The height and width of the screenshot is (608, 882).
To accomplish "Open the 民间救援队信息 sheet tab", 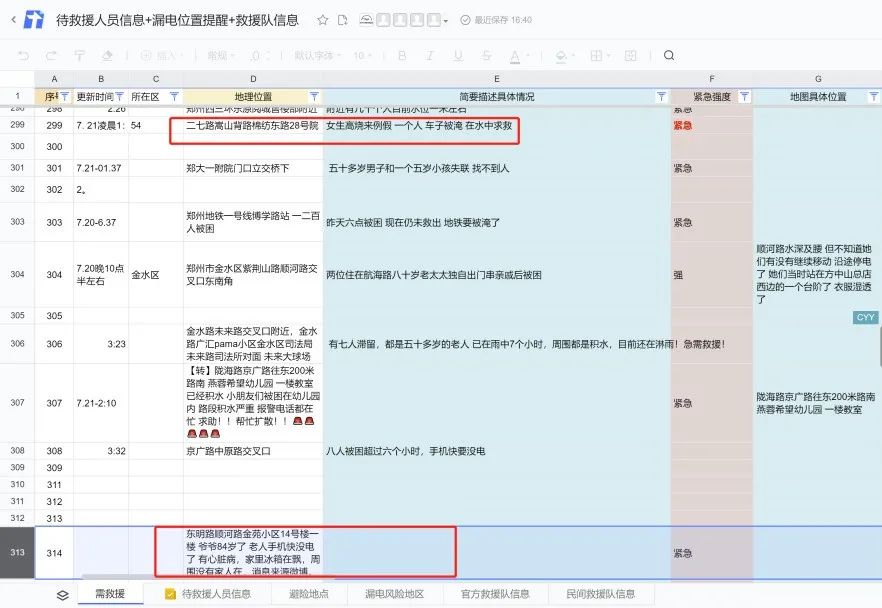I will (x=601, y=594).
